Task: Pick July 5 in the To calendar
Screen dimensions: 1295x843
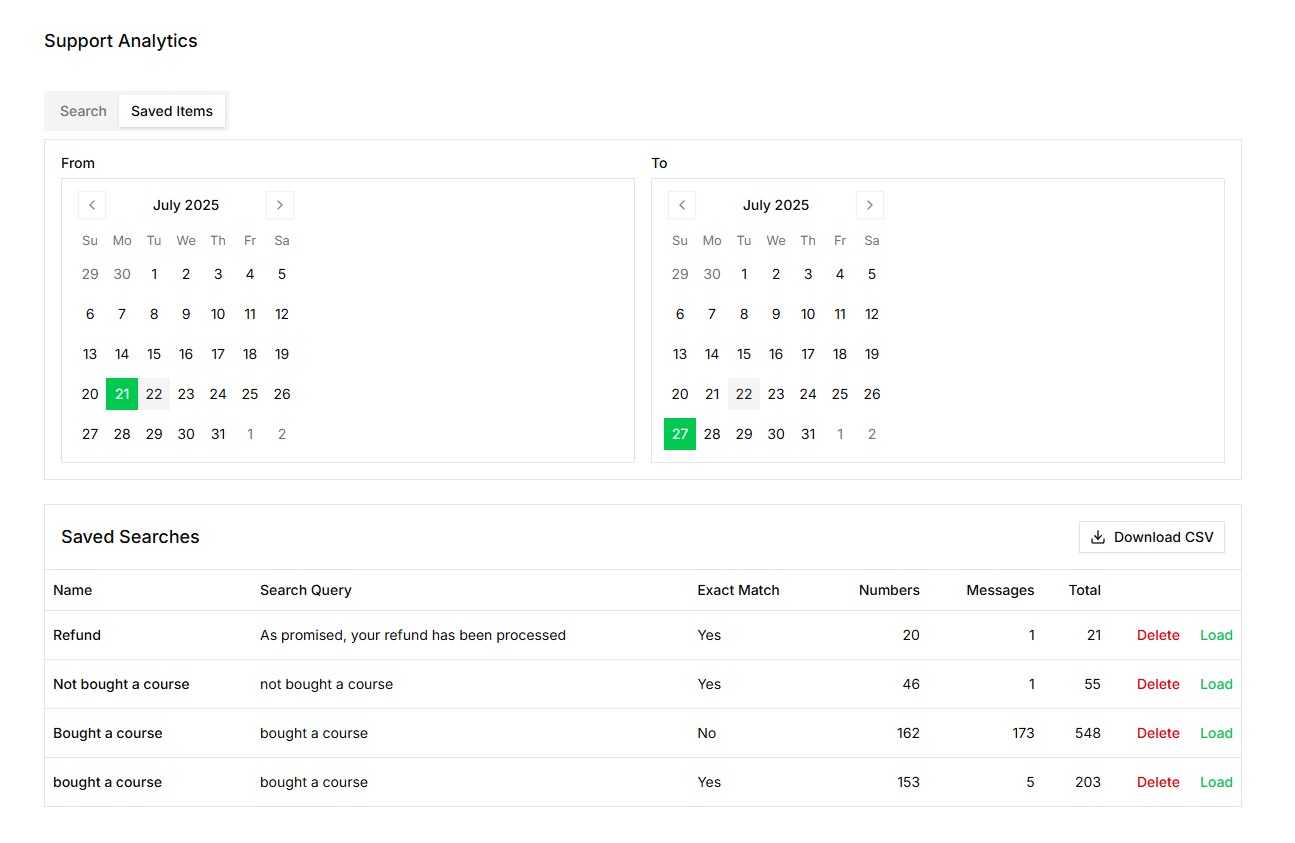Action: pyautogui.click(x=872, y=274)
